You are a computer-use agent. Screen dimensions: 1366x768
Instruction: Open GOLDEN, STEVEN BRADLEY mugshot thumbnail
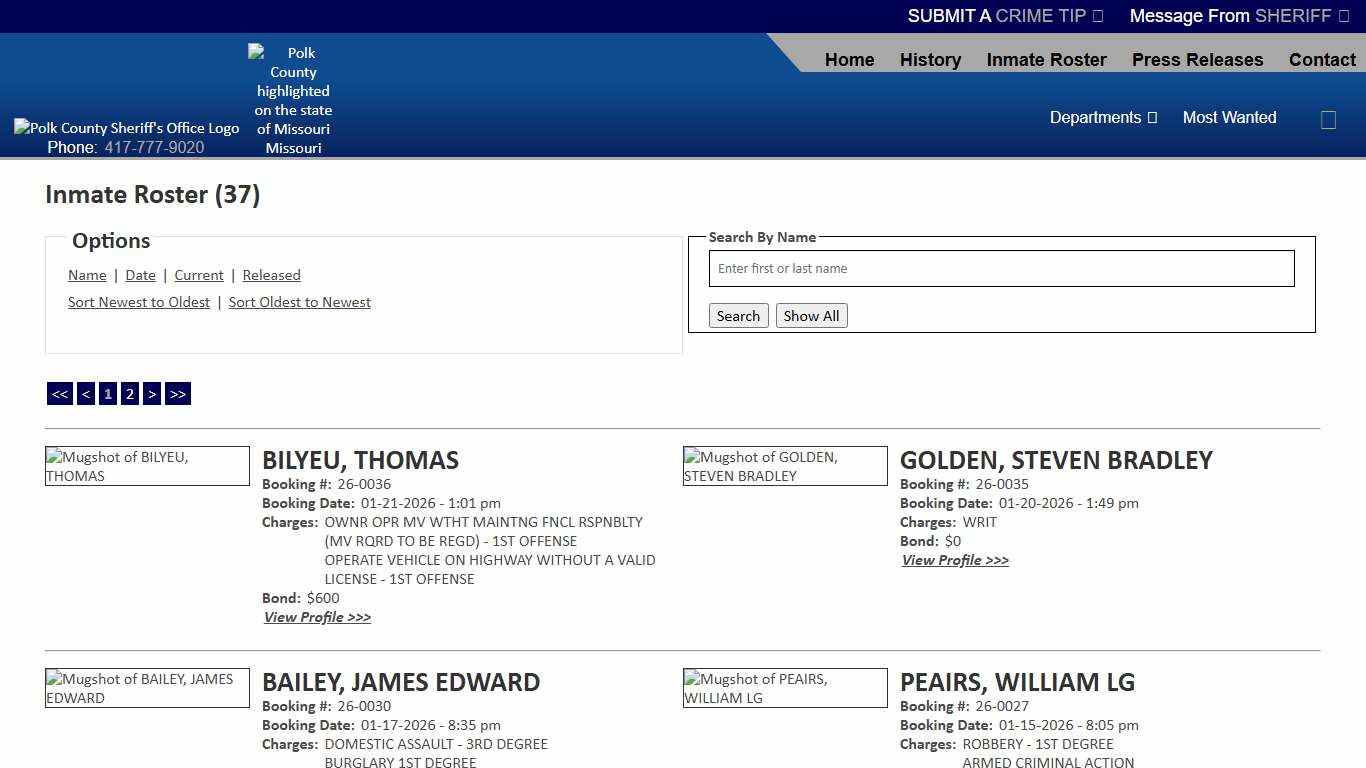click(x=785, y=466)
